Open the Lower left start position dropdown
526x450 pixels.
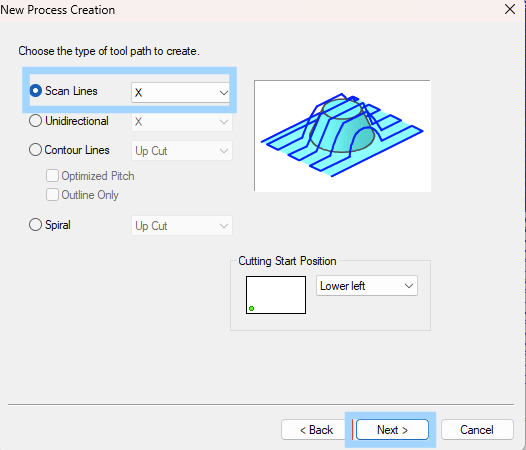pos(367,286)
